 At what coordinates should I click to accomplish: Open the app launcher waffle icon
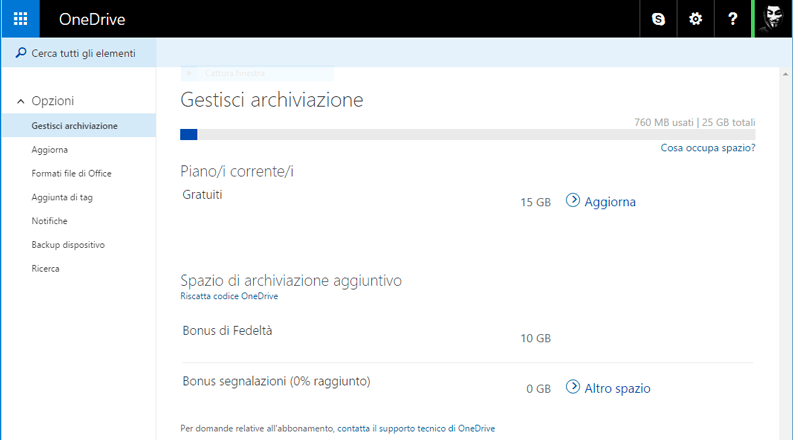pos(20,19)
